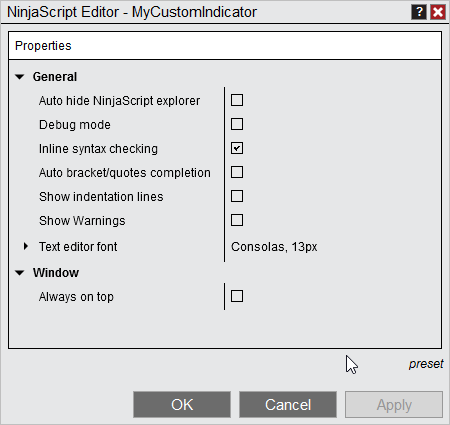
Task: Open the preset link
Action: 426,364
